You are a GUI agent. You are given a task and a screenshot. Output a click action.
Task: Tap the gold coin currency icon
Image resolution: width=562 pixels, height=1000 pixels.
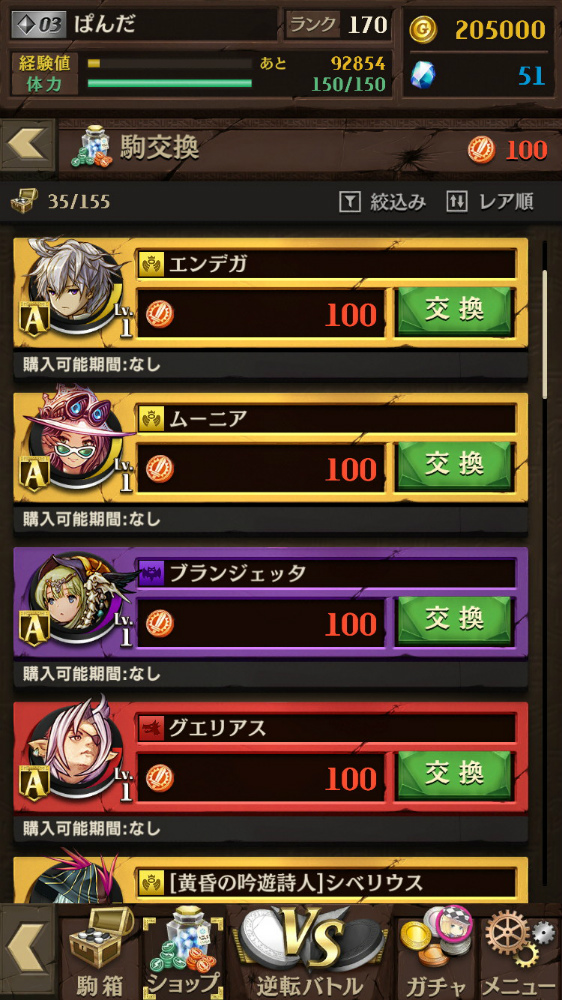[x=423, y=30]
